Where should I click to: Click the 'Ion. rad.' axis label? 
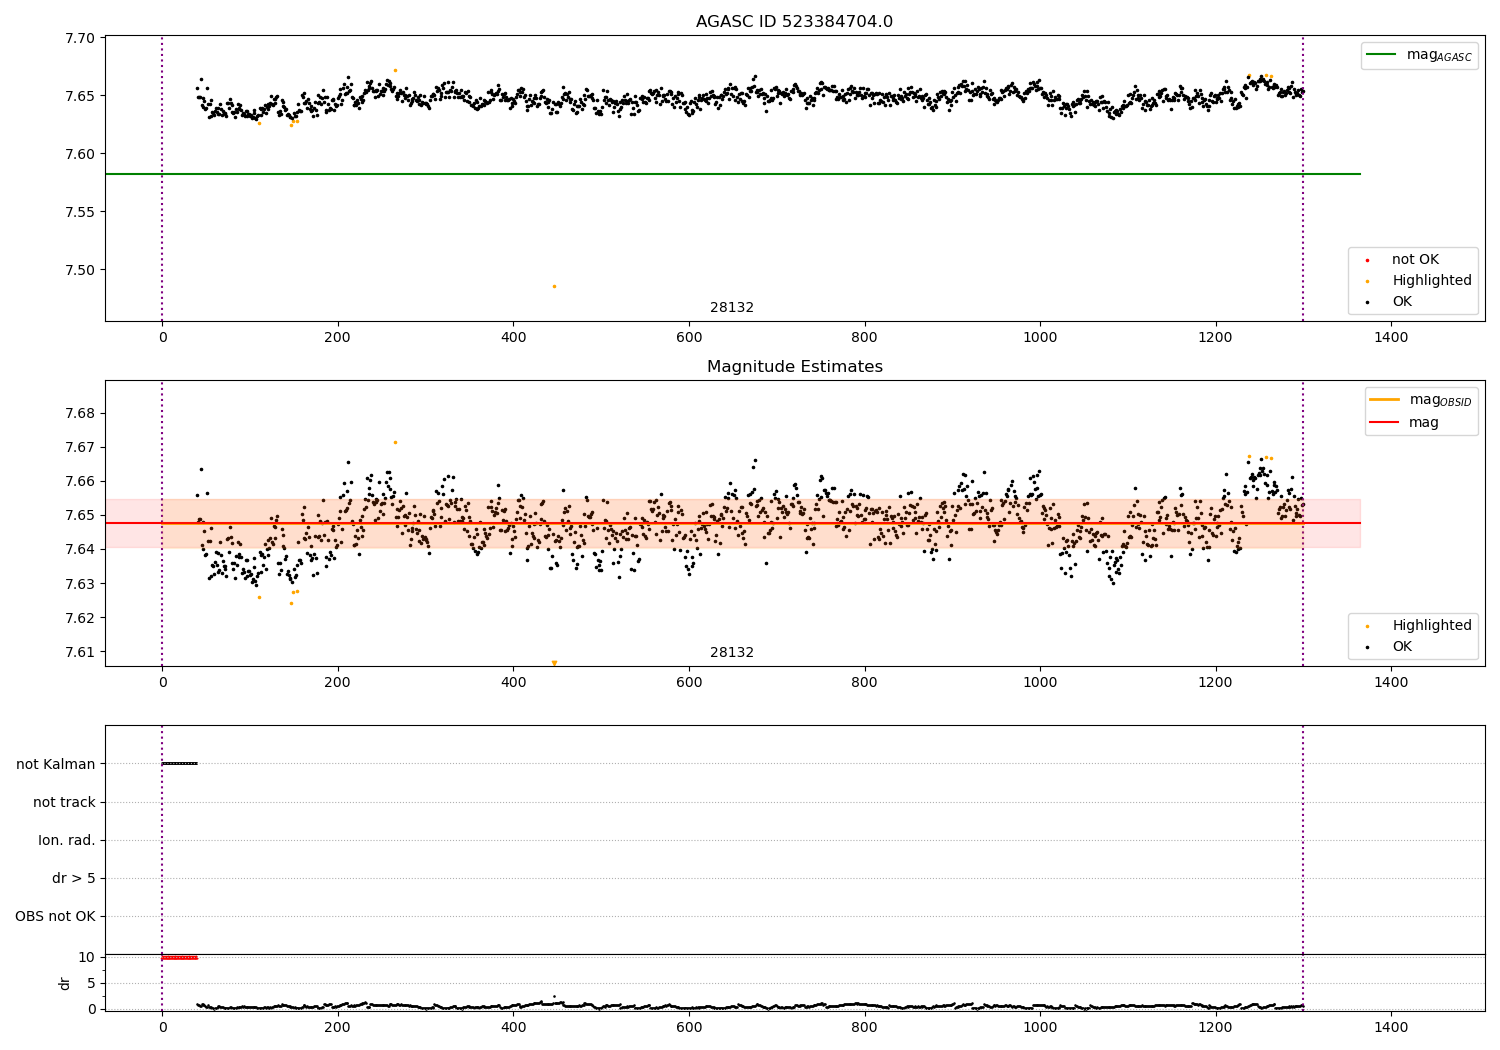(x=67, y=840)
